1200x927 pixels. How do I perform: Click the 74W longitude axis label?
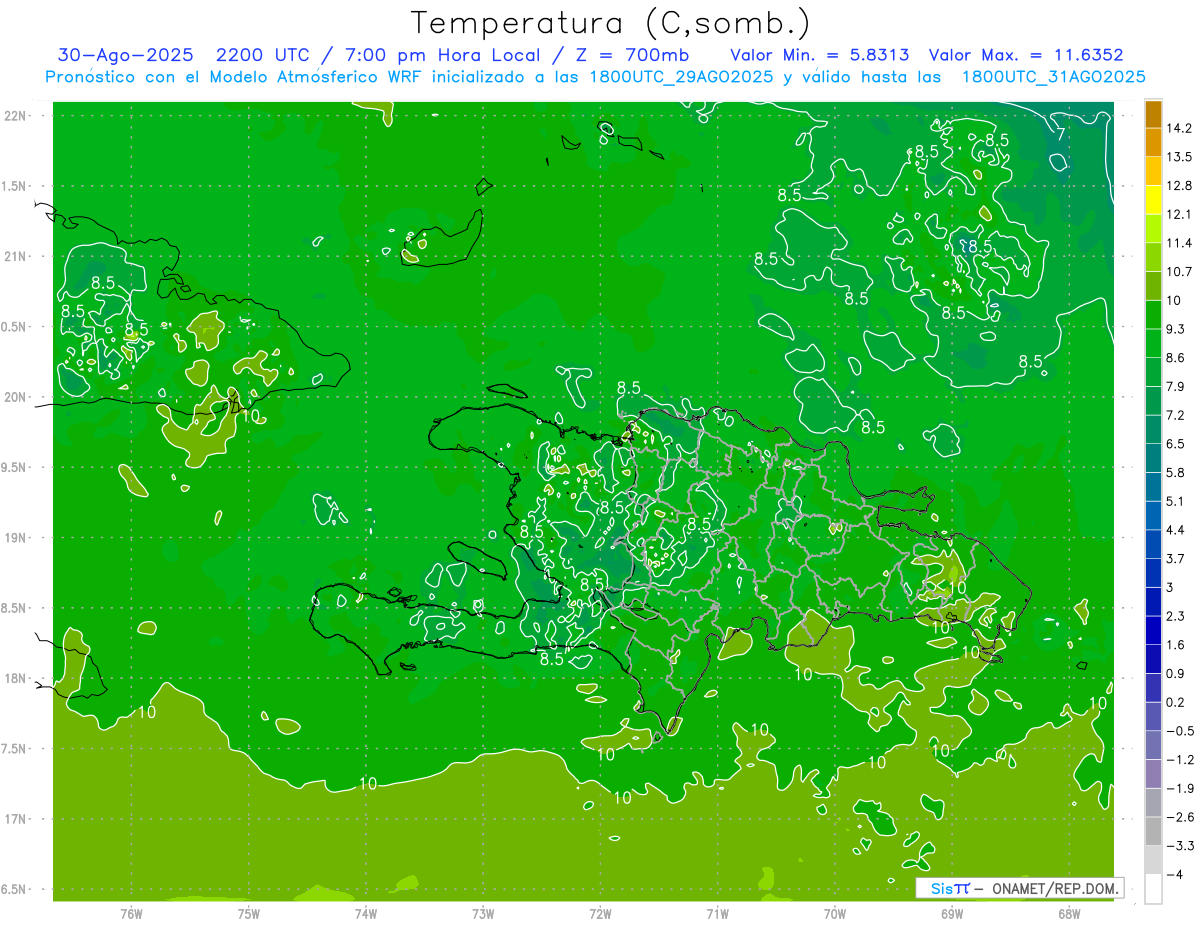coord(365,913)
